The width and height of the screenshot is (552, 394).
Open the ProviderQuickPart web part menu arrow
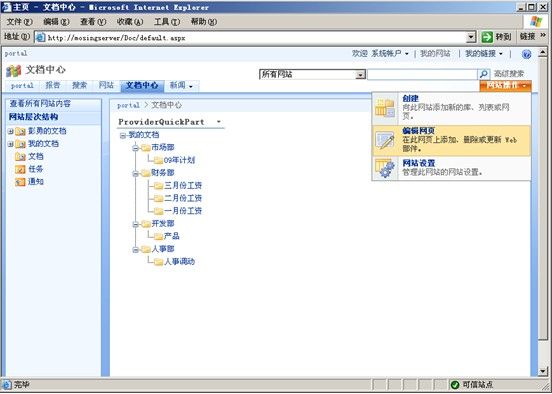[219, 122]
